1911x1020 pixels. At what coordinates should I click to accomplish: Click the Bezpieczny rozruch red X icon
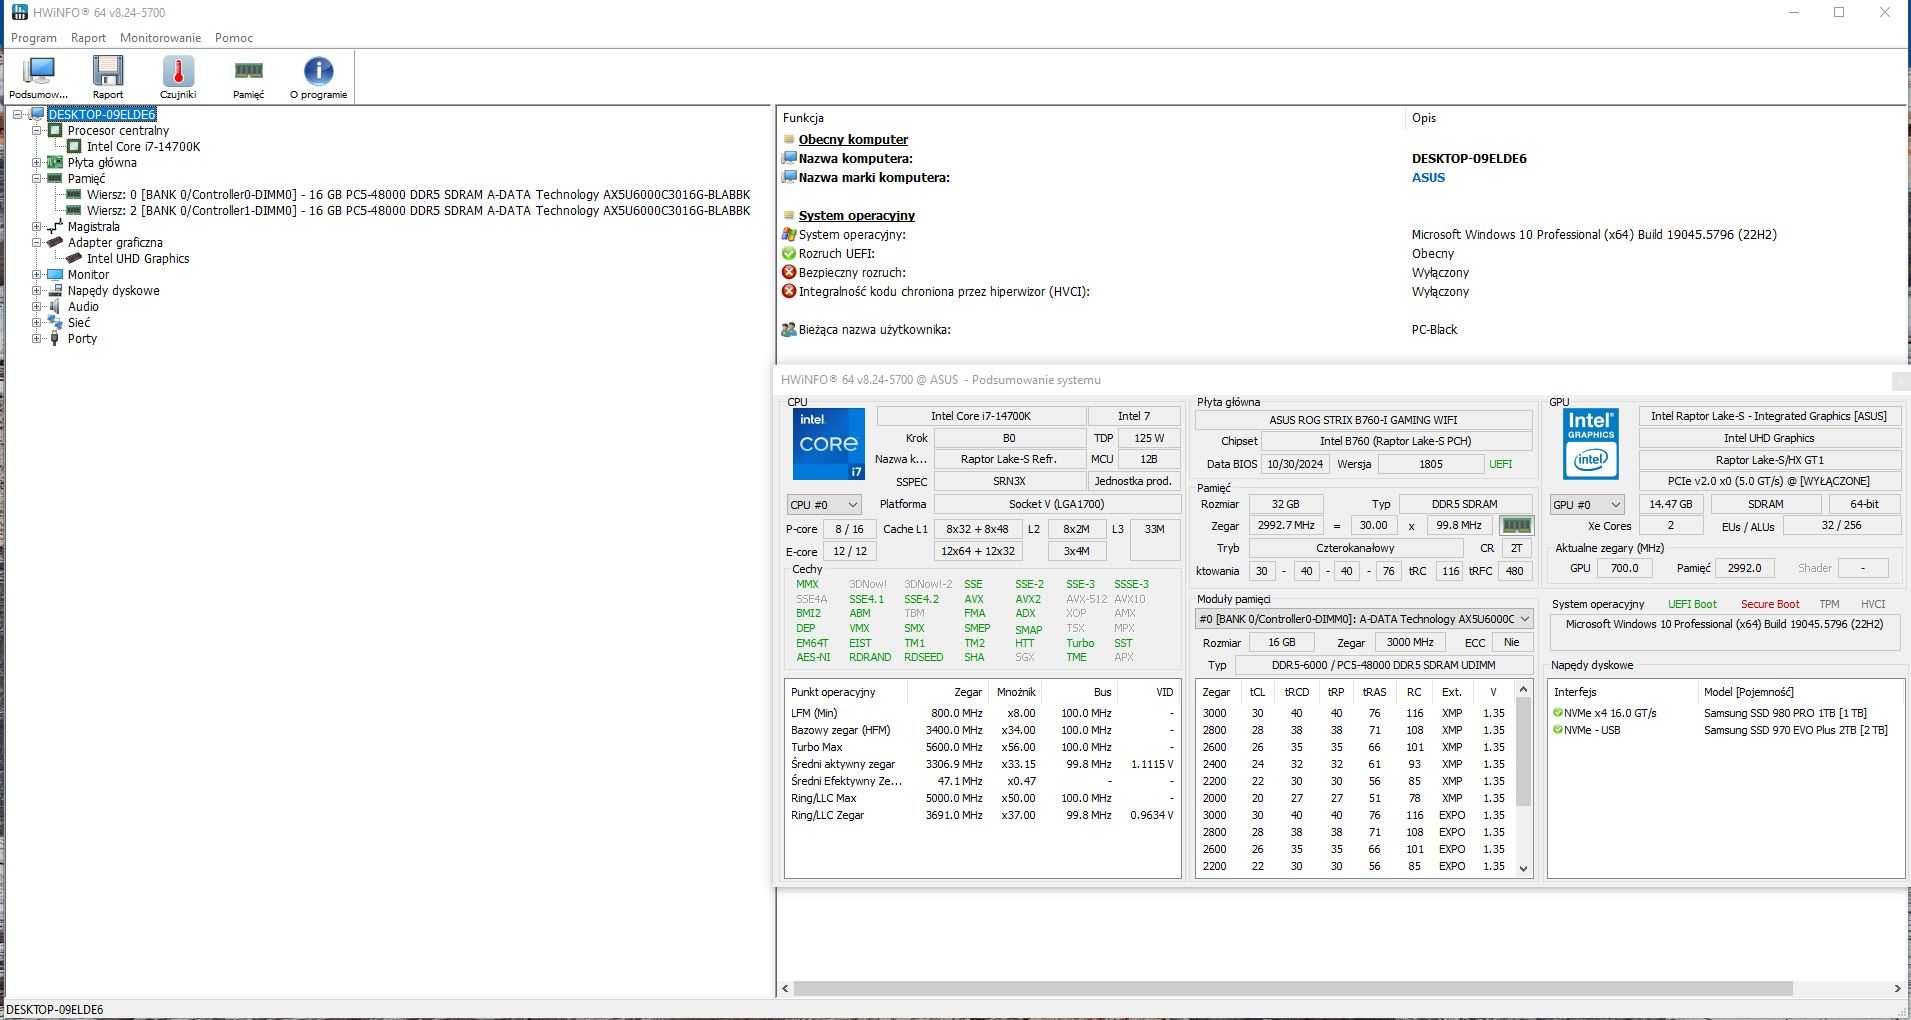[789, 273]
